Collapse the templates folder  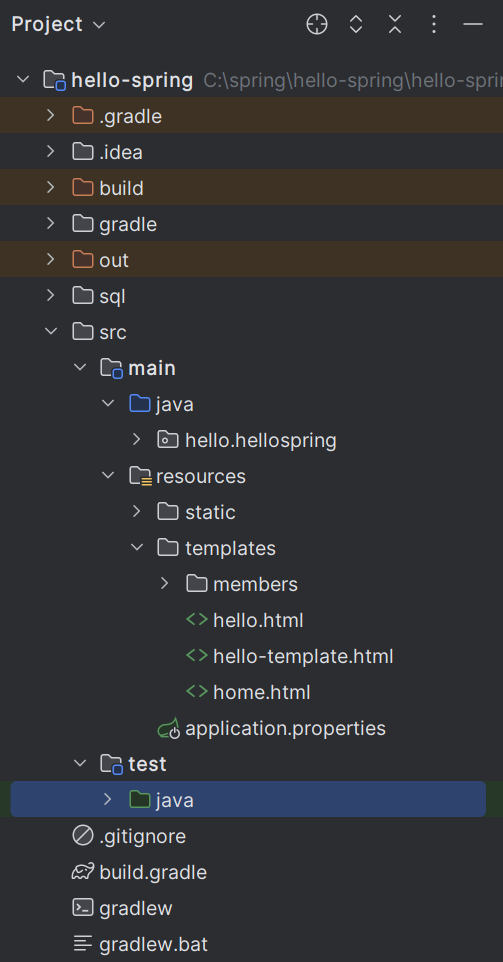point(137,548)
